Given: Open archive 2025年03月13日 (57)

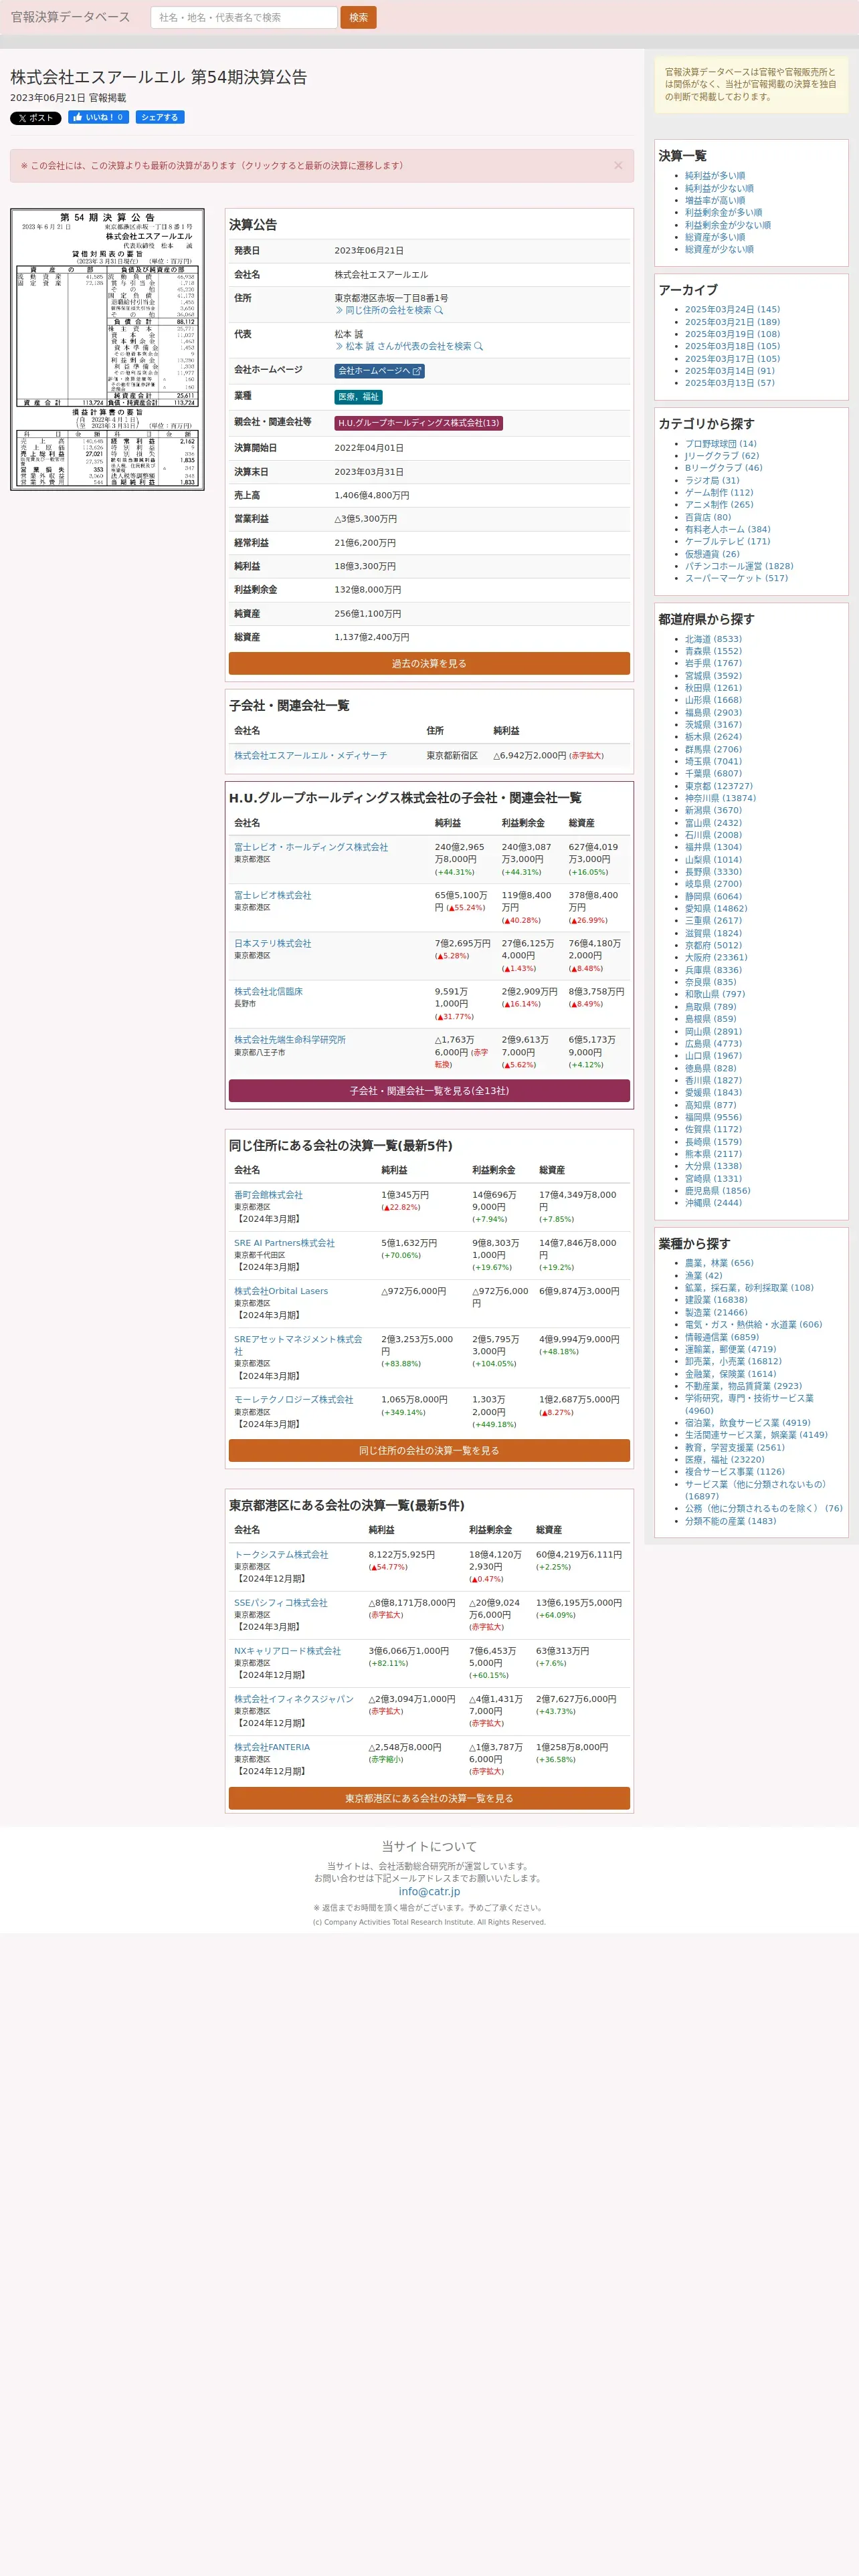Looking at the screenshot, I should pos(730,383).
